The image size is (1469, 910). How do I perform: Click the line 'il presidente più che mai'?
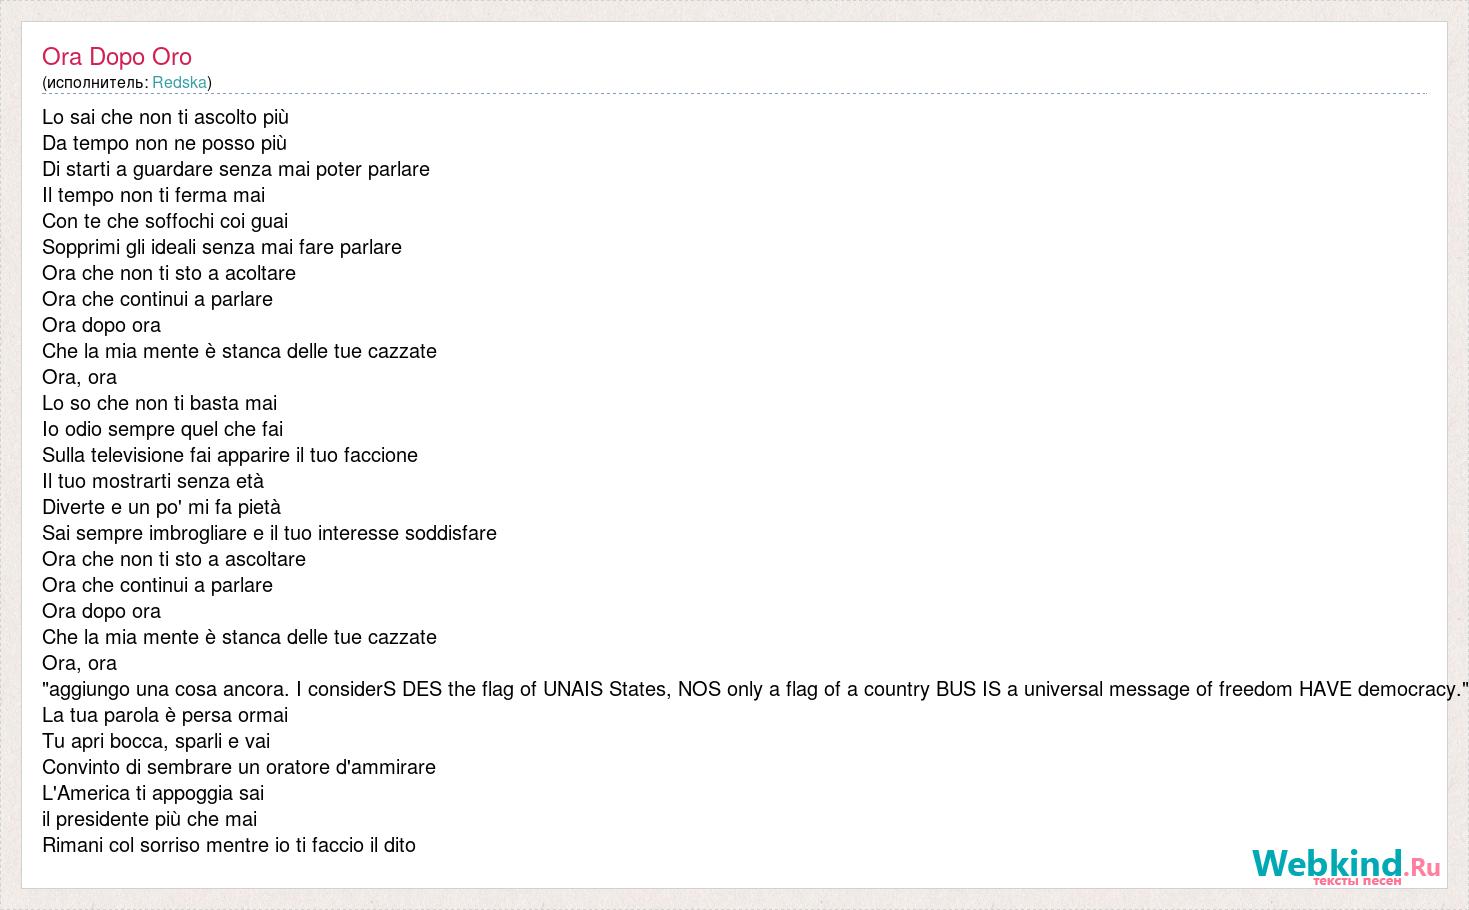point(150,820)
